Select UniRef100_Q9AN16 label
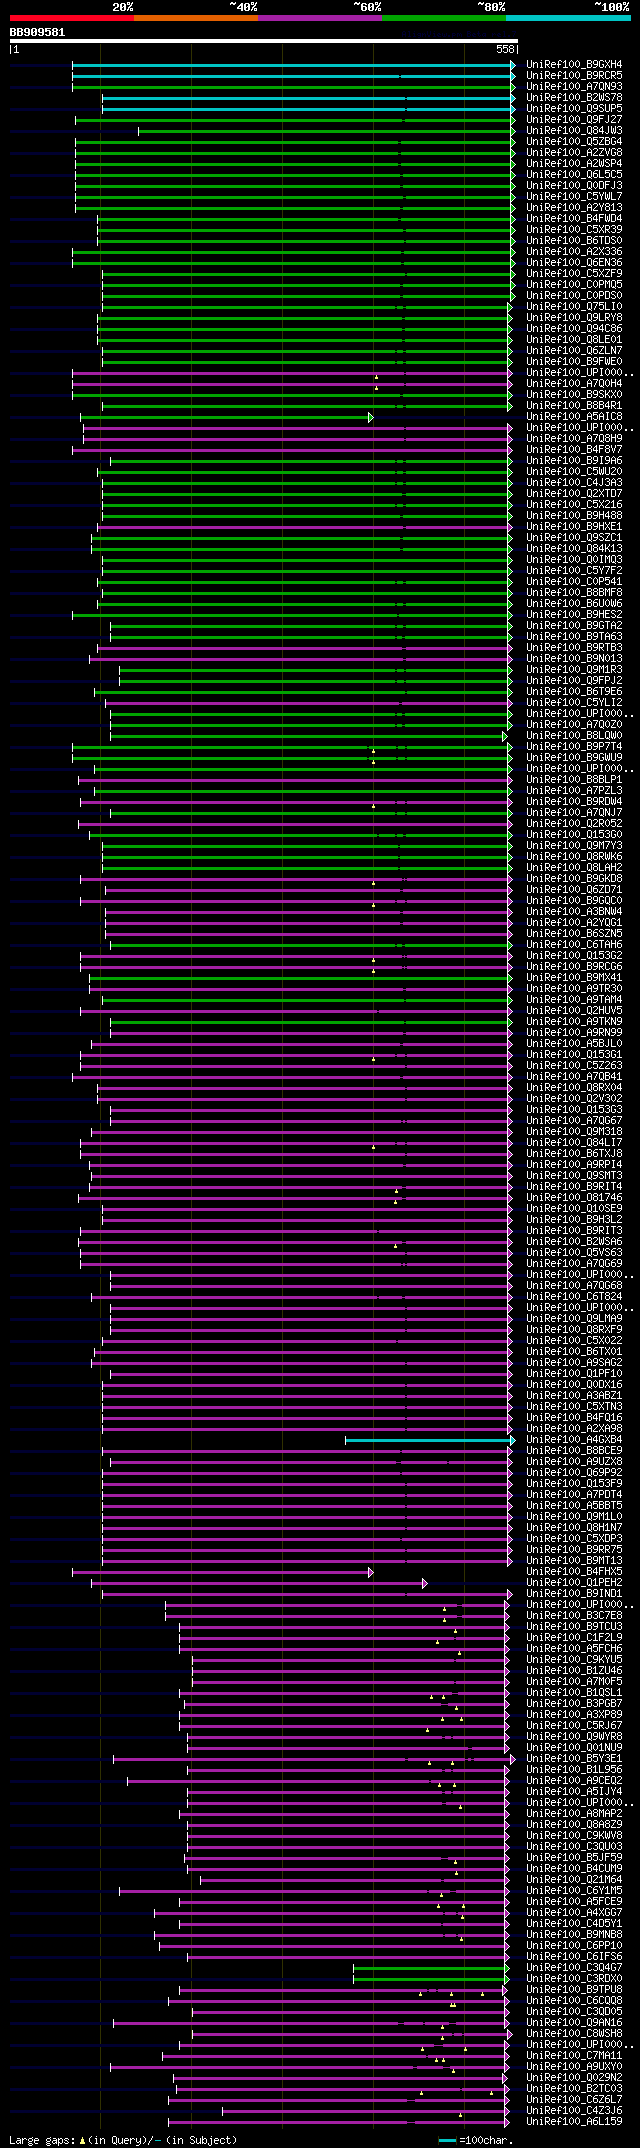 pos(574,2023)
